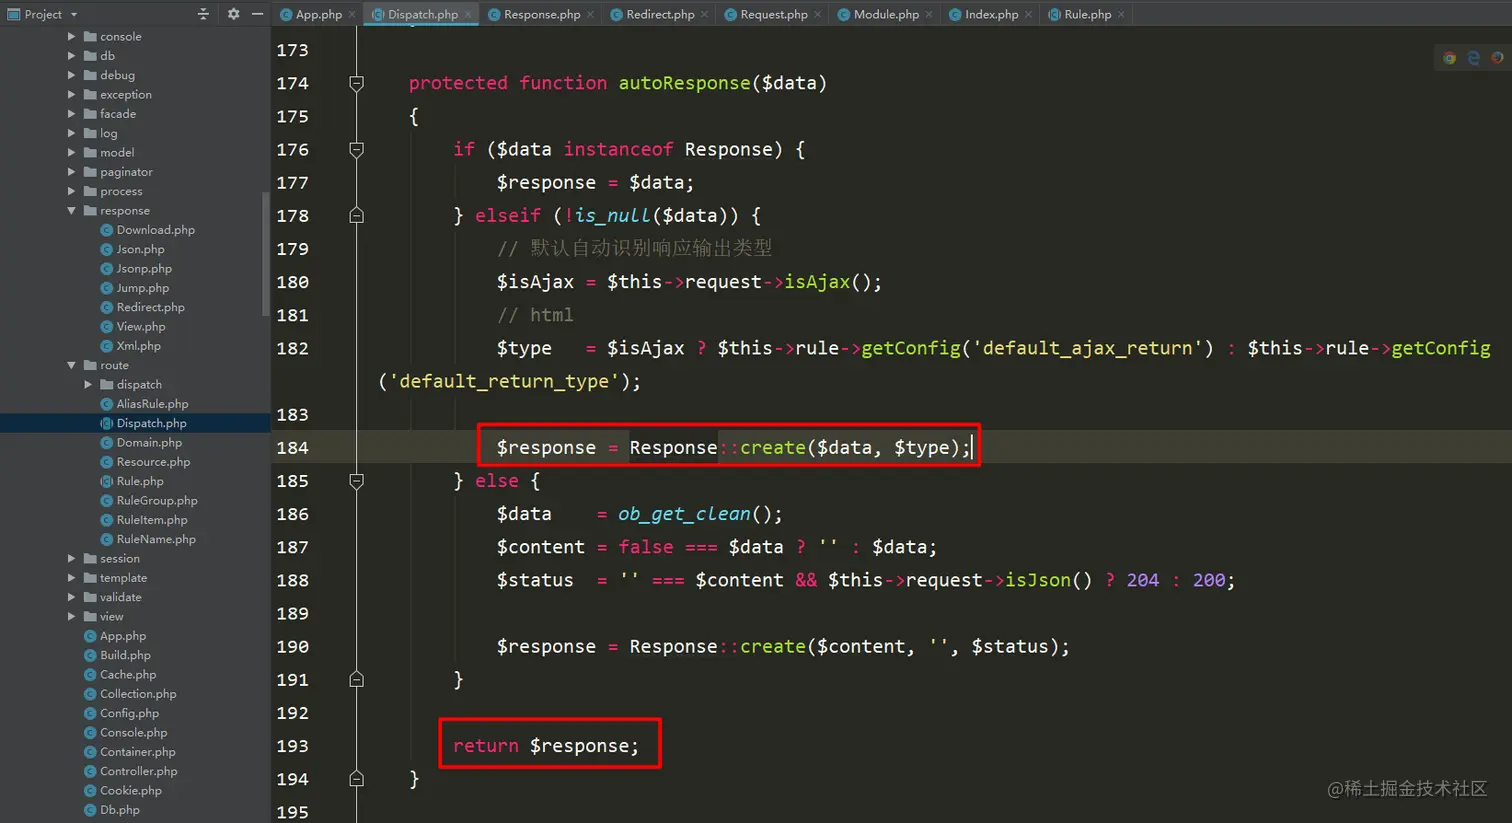Image resolution: width=1512 pixels, height=823 pixels.
Task: Expand the exception folder
Action: coord(72,95)
